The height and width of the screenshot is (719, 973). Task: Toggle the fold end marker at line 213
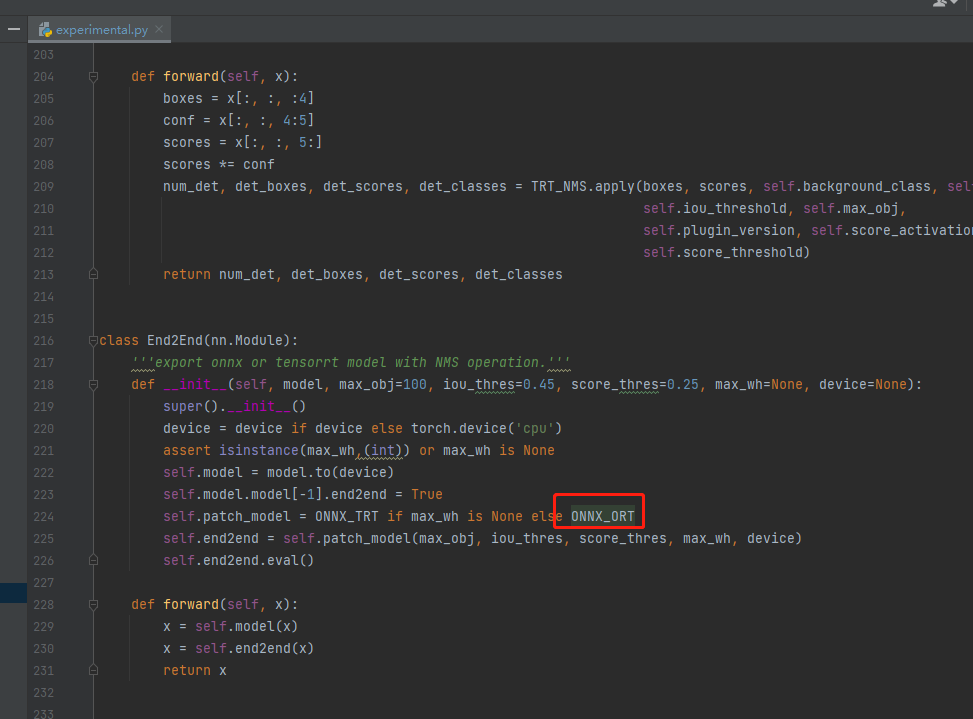click(93, 274)
